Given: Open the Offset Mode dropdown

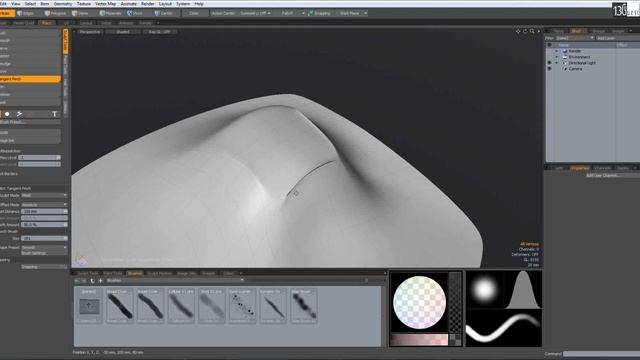Looking at the screenshot, I should pos(44,204).
